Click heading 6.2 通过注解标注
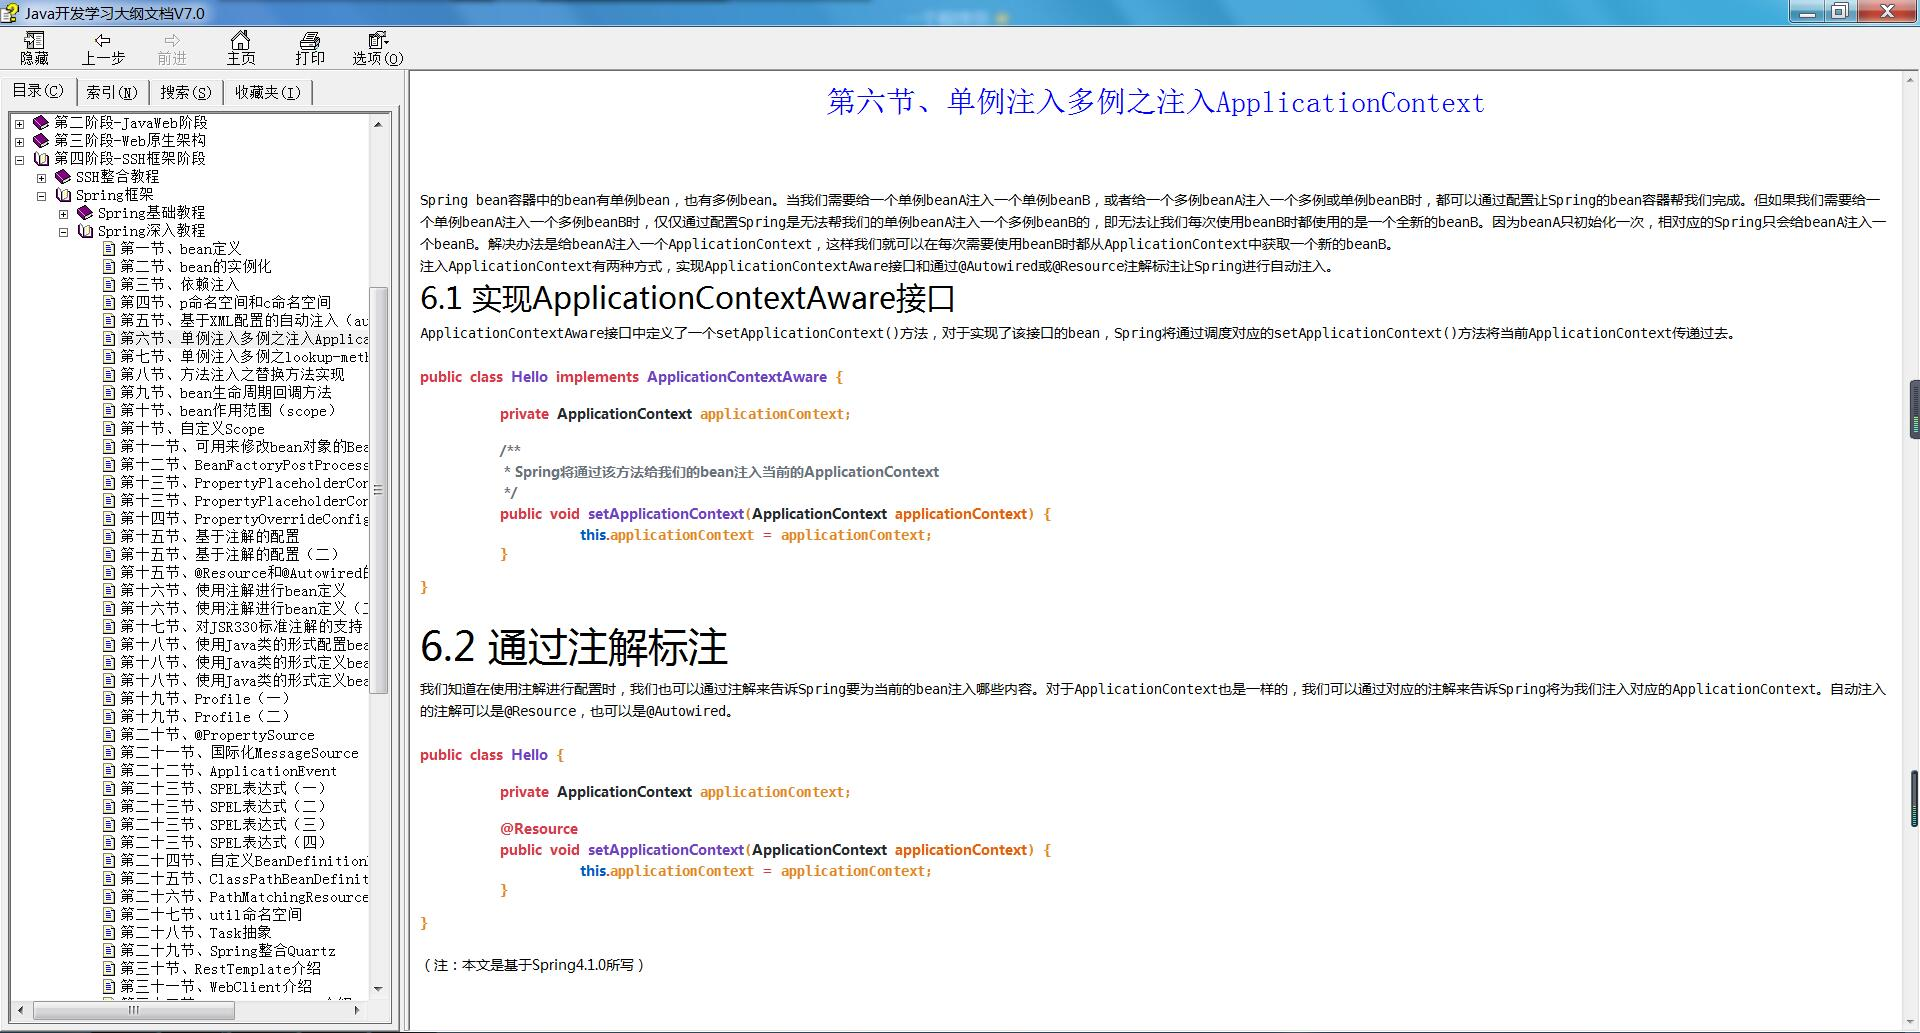This screenshot has height=1033, width=1920. 574,647
